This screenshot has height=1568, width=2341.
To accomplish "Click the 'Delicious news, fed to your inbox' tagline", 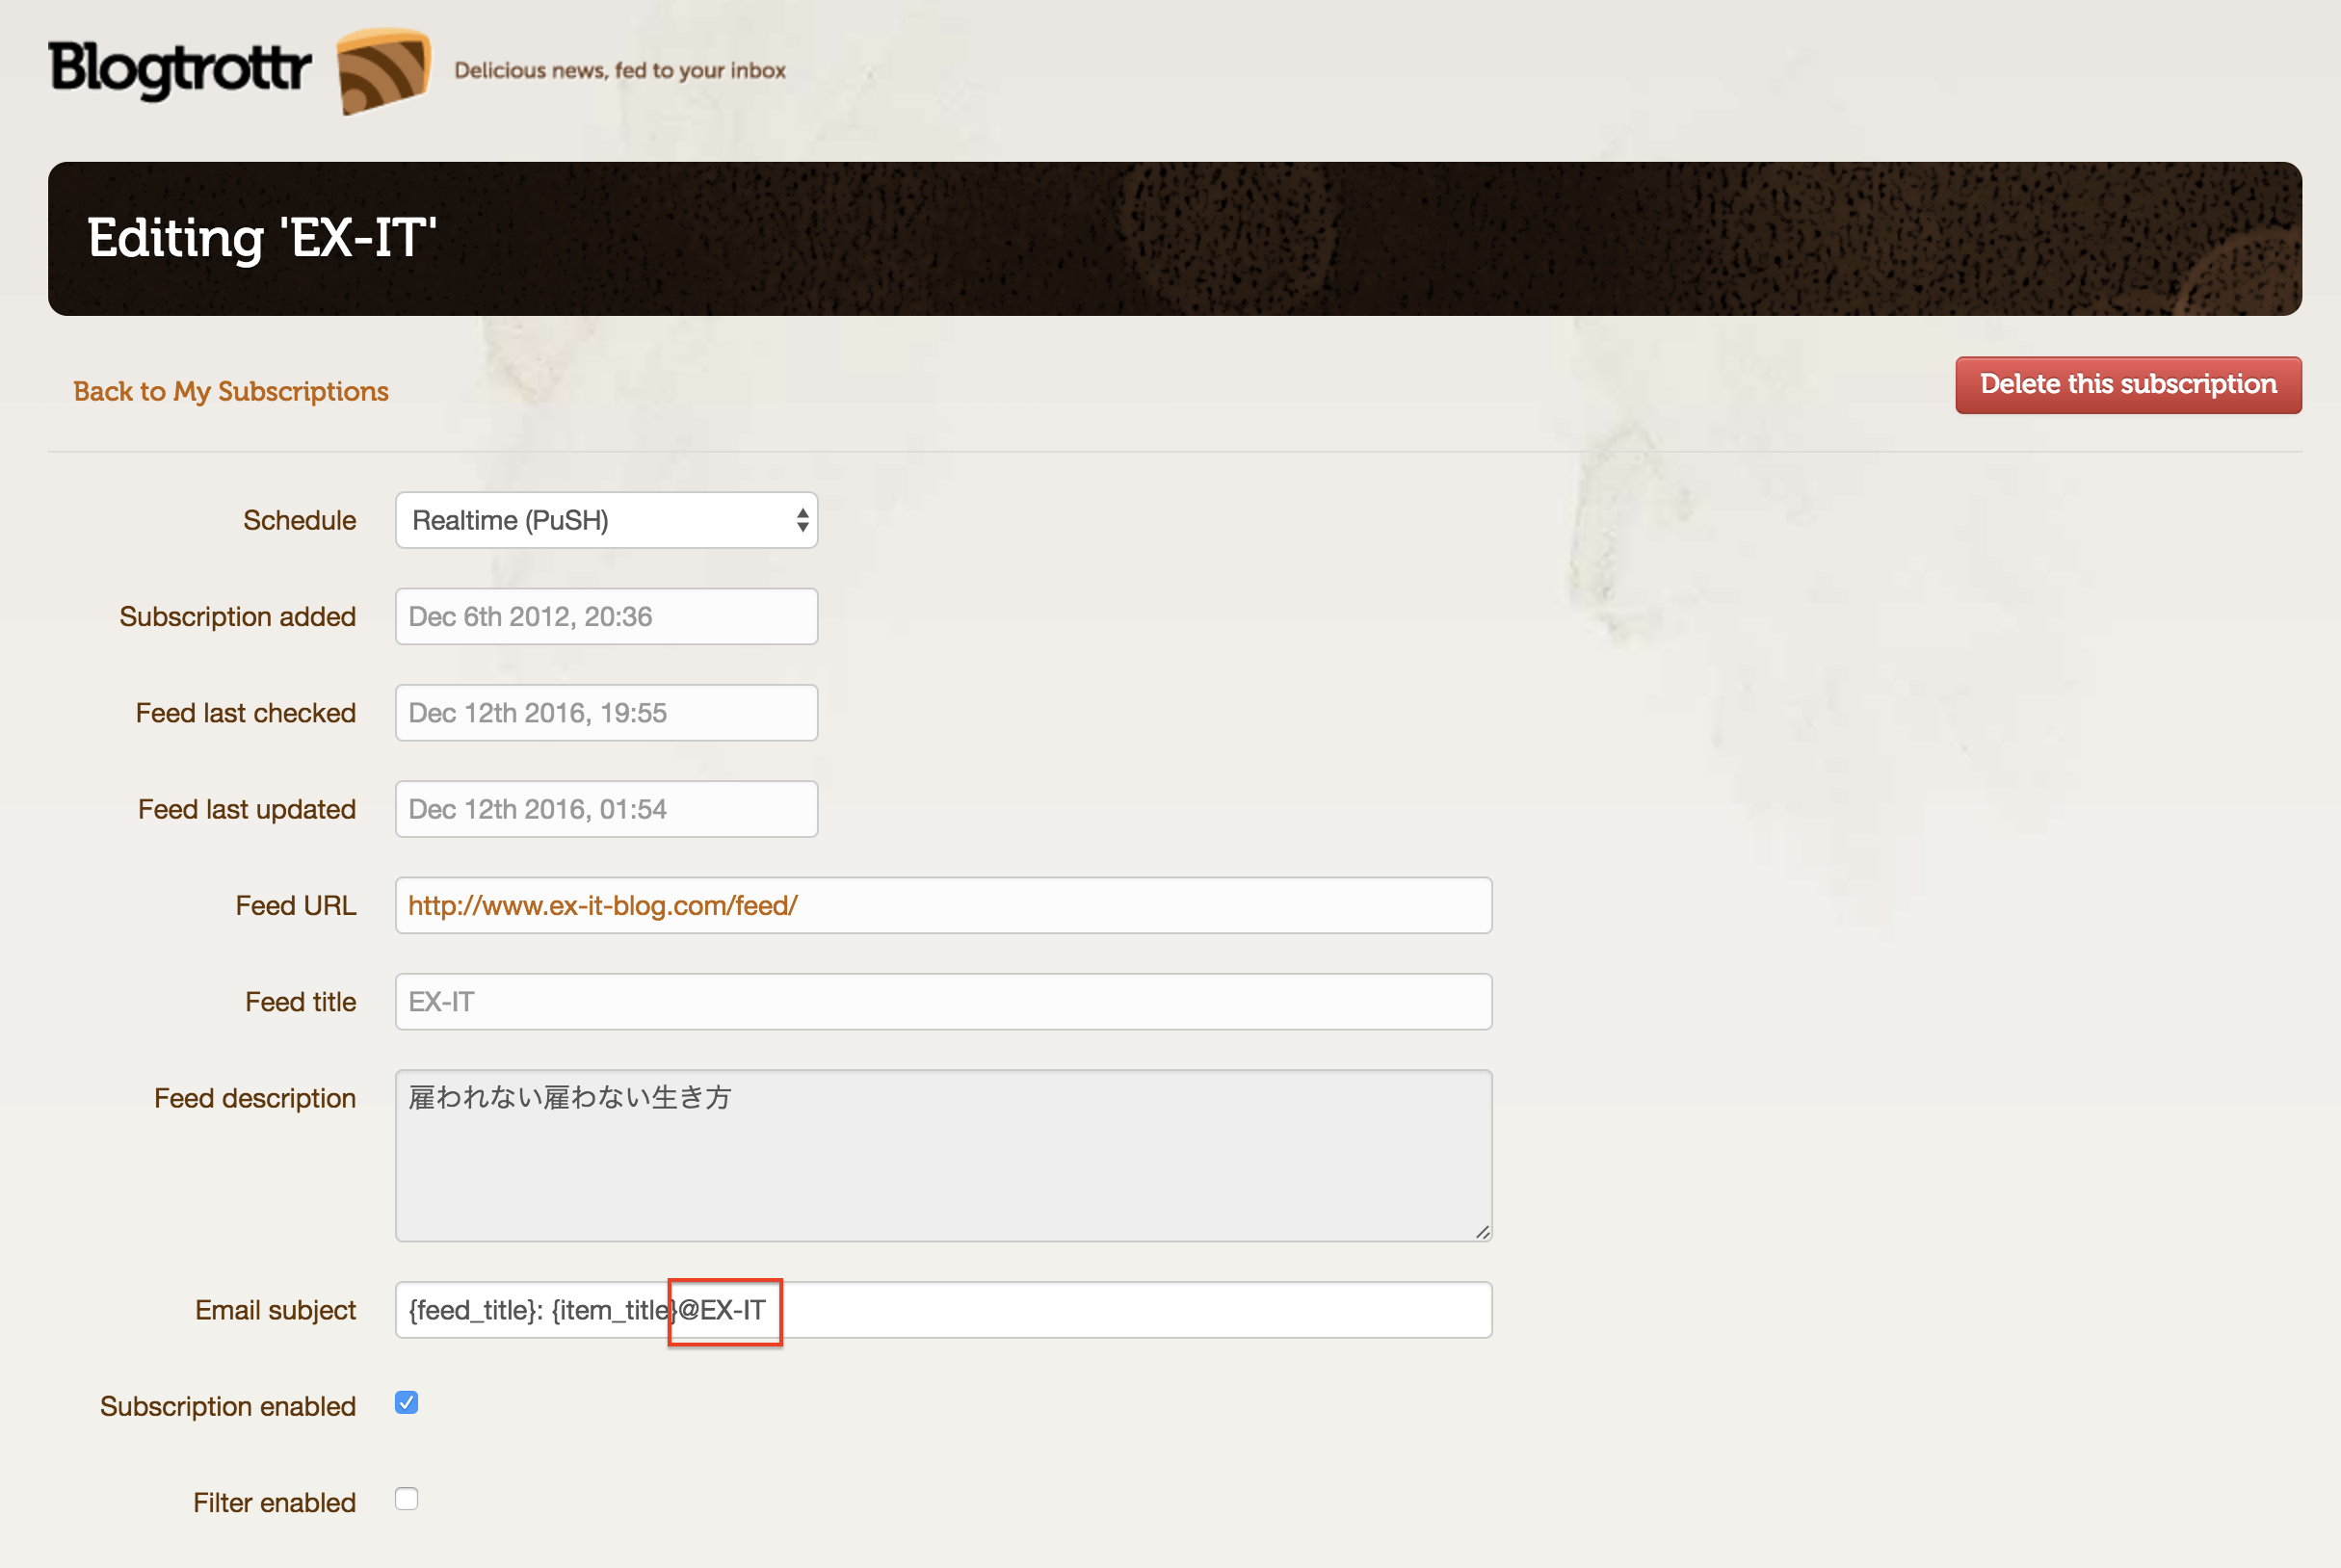I will pyautogui.click(x=620, y=70).
